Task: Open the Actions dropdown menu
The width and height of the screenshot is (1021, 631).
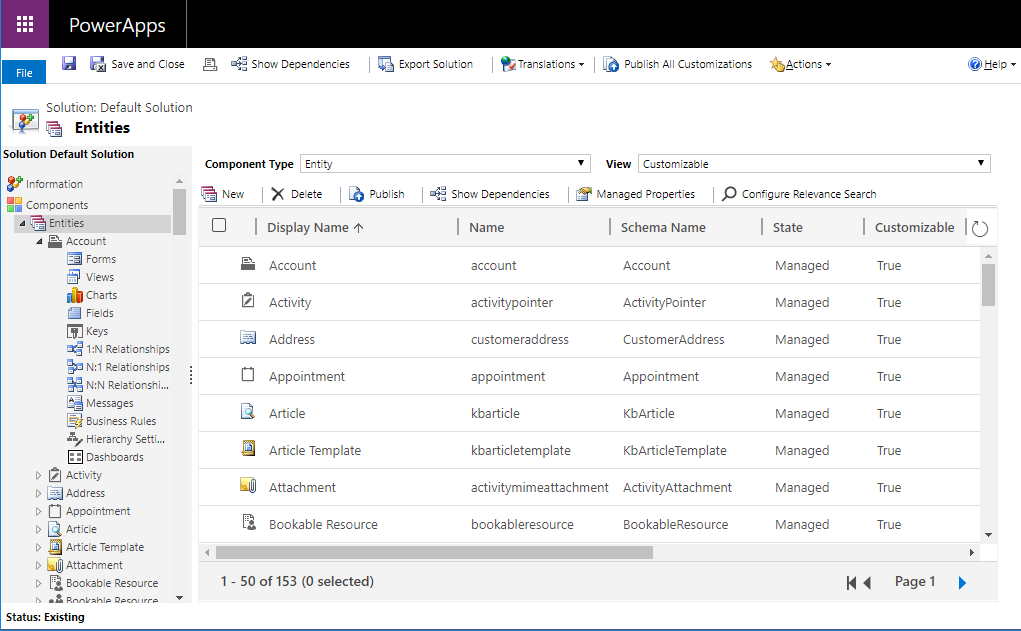Action: 800,64
